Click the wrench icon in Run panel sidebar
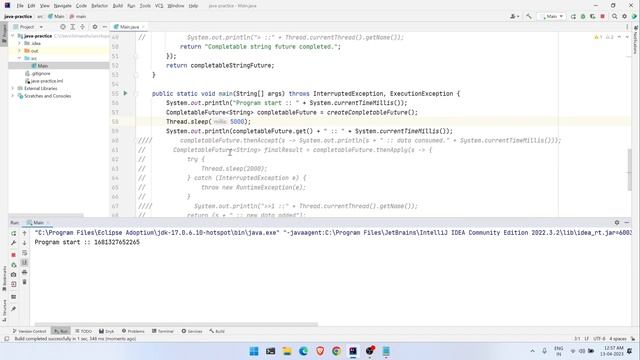This screenshot has width=640, height=360. 13,243
